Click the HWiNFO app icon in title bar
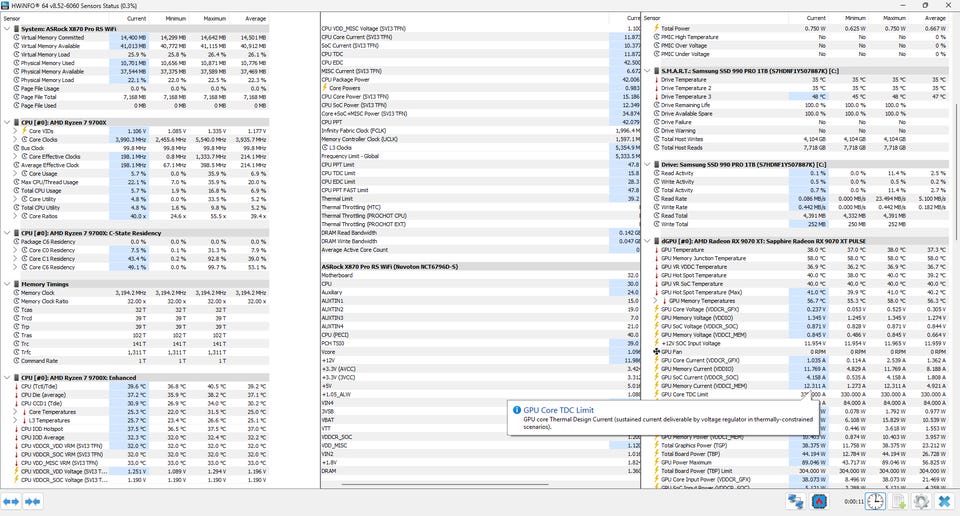 click(x=6, y=5)
